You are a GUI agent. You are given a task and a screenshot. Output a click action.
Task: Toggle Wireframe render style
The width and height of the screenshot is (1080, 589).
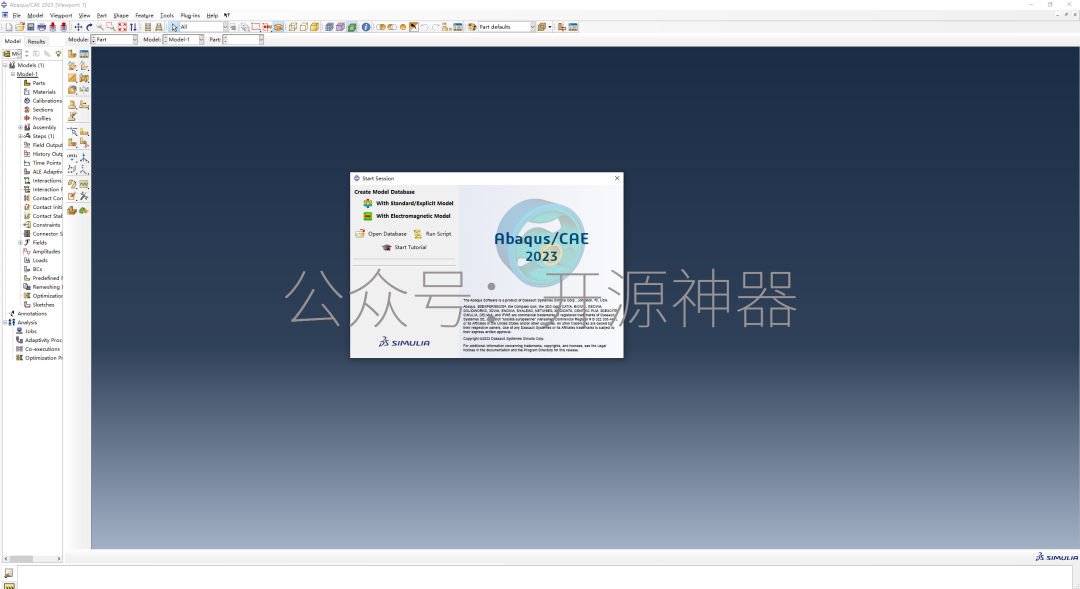click(293, 27)
